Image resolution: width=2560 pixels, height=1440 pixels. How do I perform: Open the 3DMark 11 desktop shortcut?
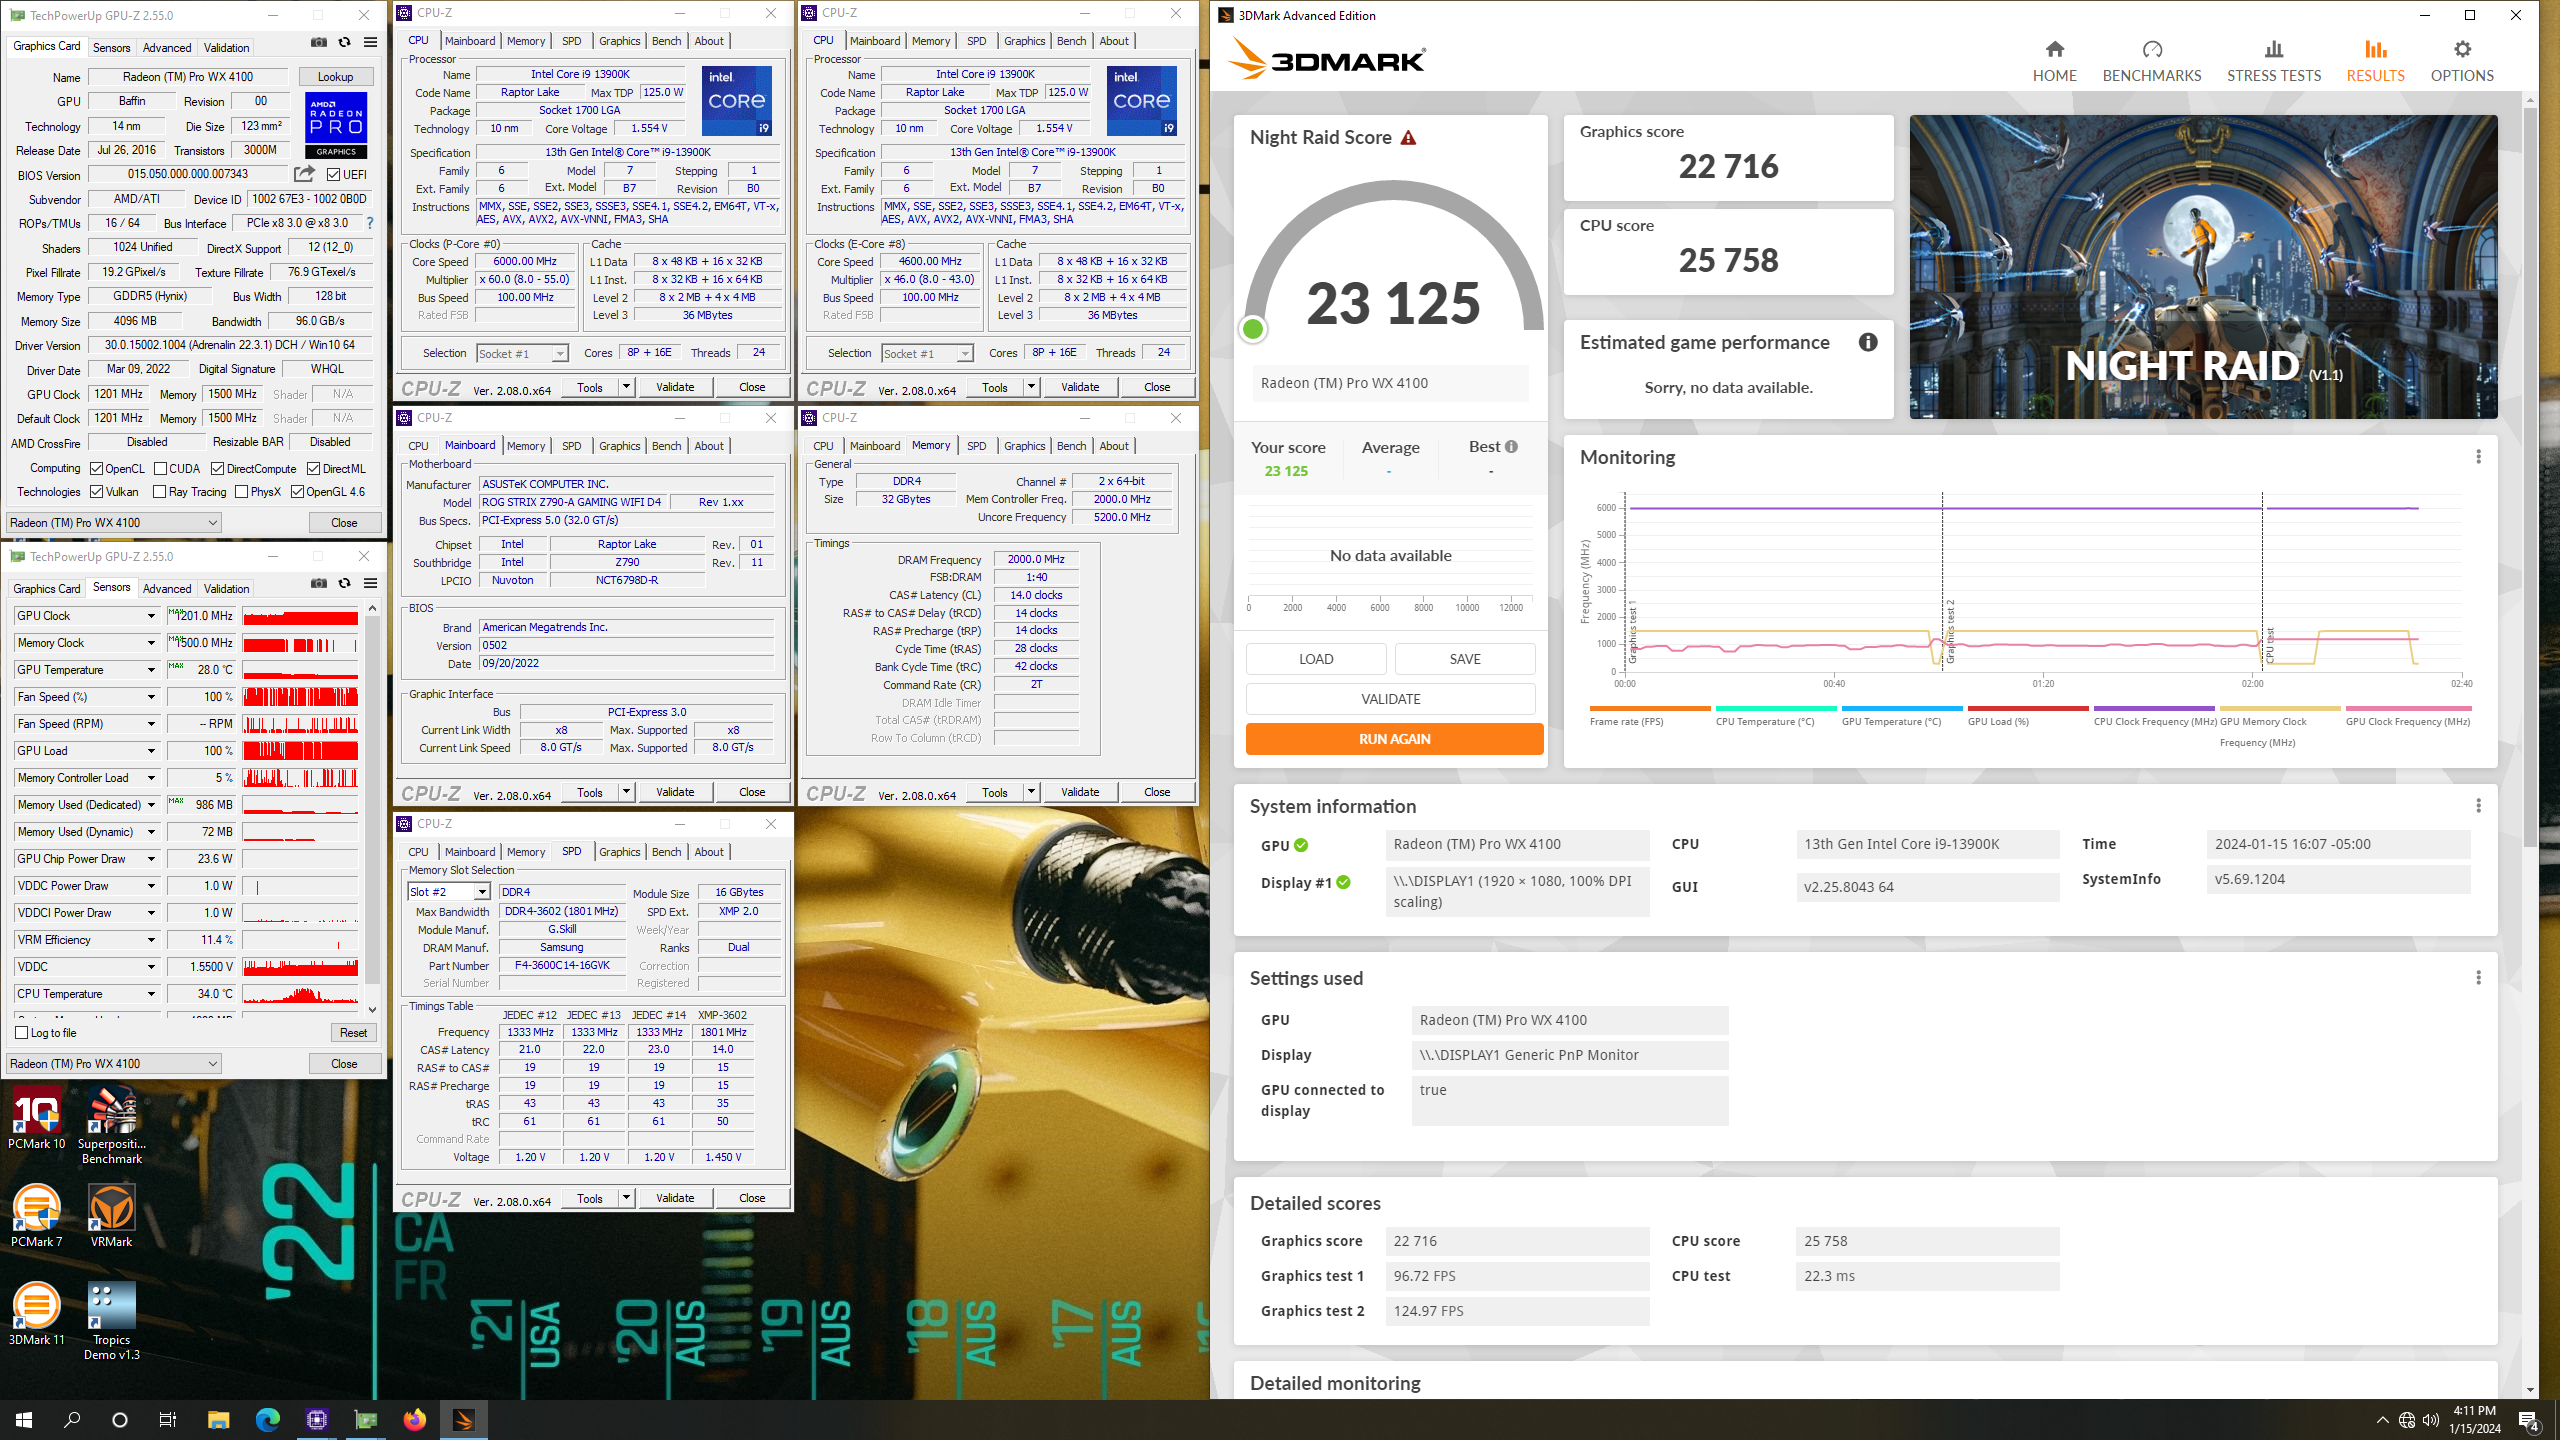pyautogui.click(x=37, y=1313)
